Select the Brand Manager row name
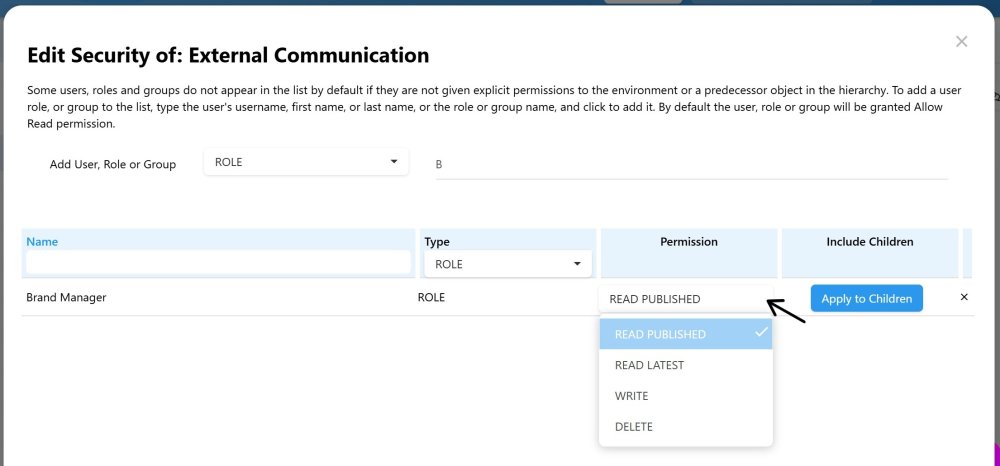 pos(66,298)
